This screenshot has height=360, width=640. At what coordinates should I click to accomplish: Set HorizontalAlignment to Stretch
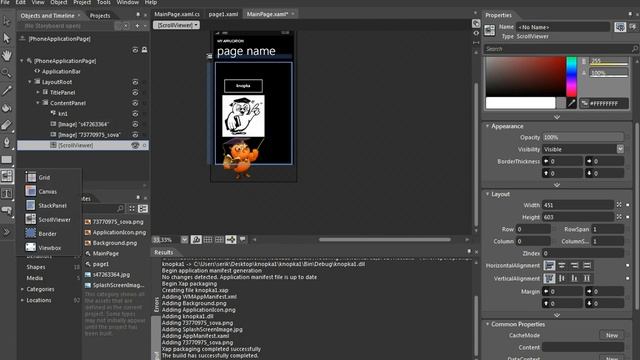pyautogui.click(x=587, y=265)
